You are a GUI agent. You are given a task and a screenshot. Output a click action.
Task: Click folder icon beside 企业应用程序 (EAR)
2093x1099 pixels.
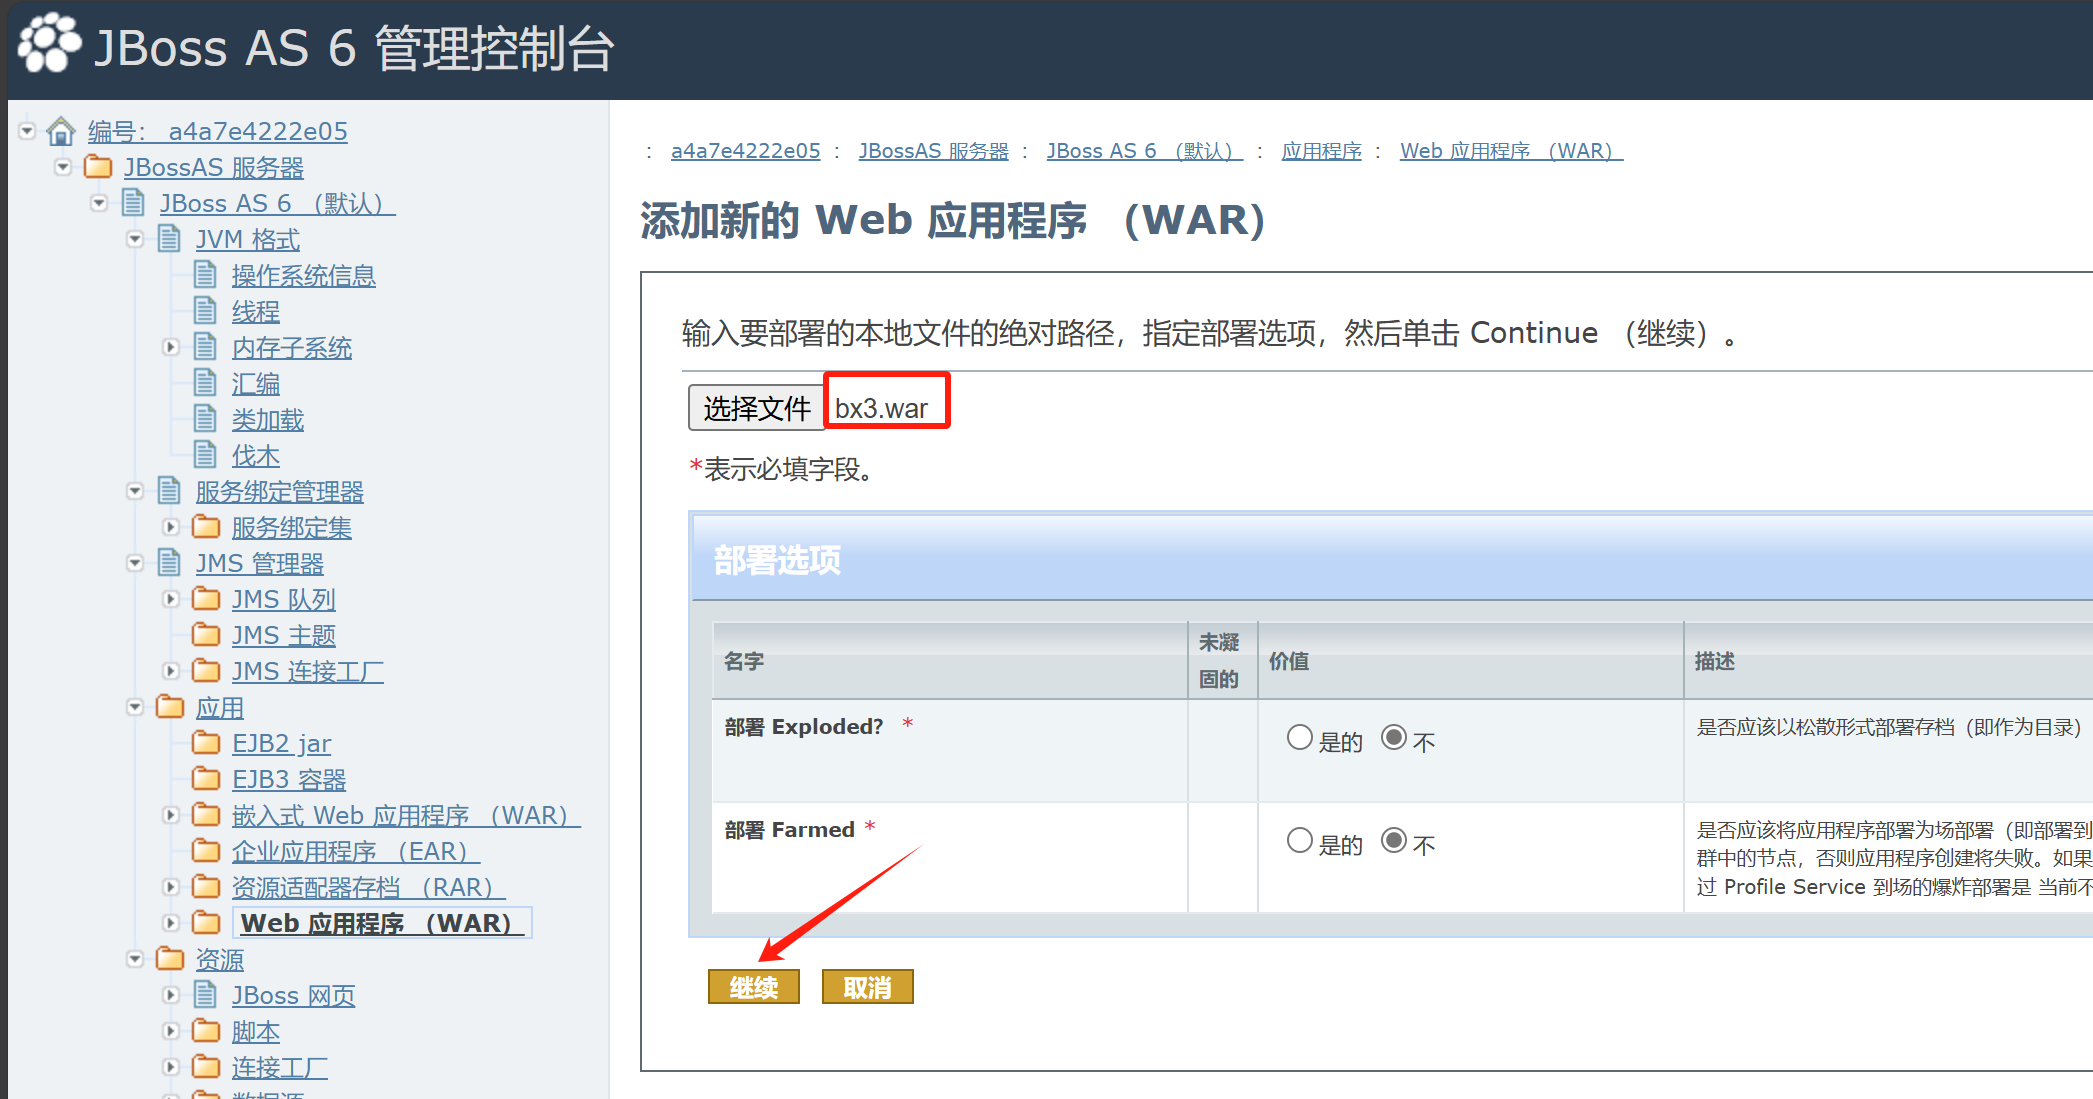206,850
